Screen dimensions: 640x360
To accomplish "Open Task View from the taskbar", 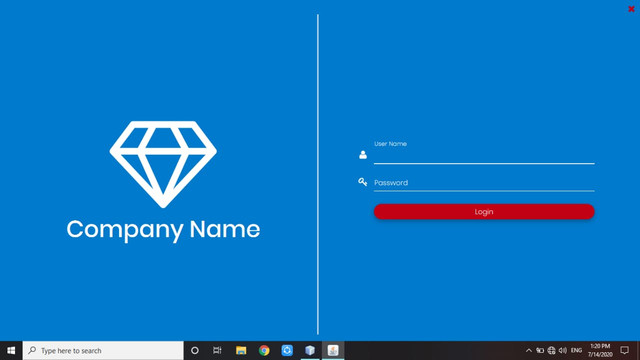I will (217, 351).
